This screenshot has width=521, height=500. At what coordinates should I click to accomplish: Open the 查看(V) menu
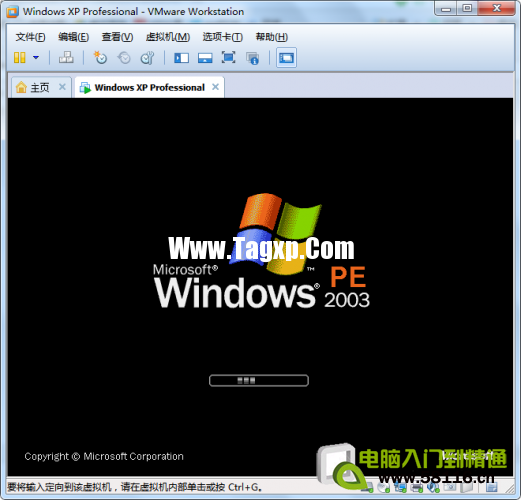(117, 37)
